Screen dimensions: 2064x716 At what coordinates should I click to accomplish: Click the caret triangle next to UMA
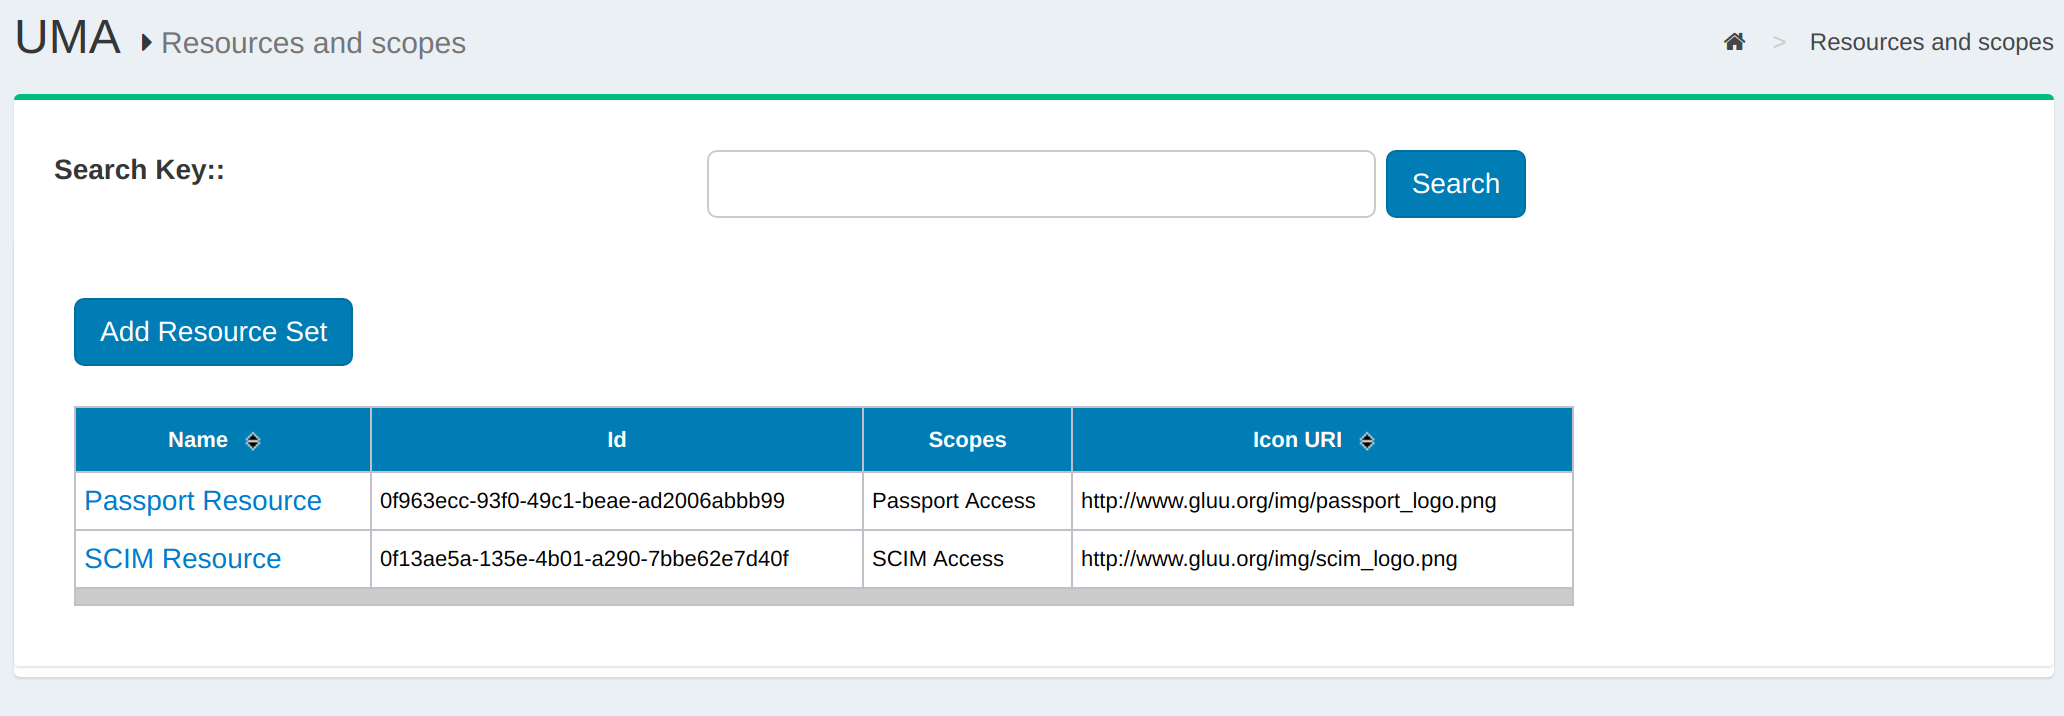coord(146,43)
